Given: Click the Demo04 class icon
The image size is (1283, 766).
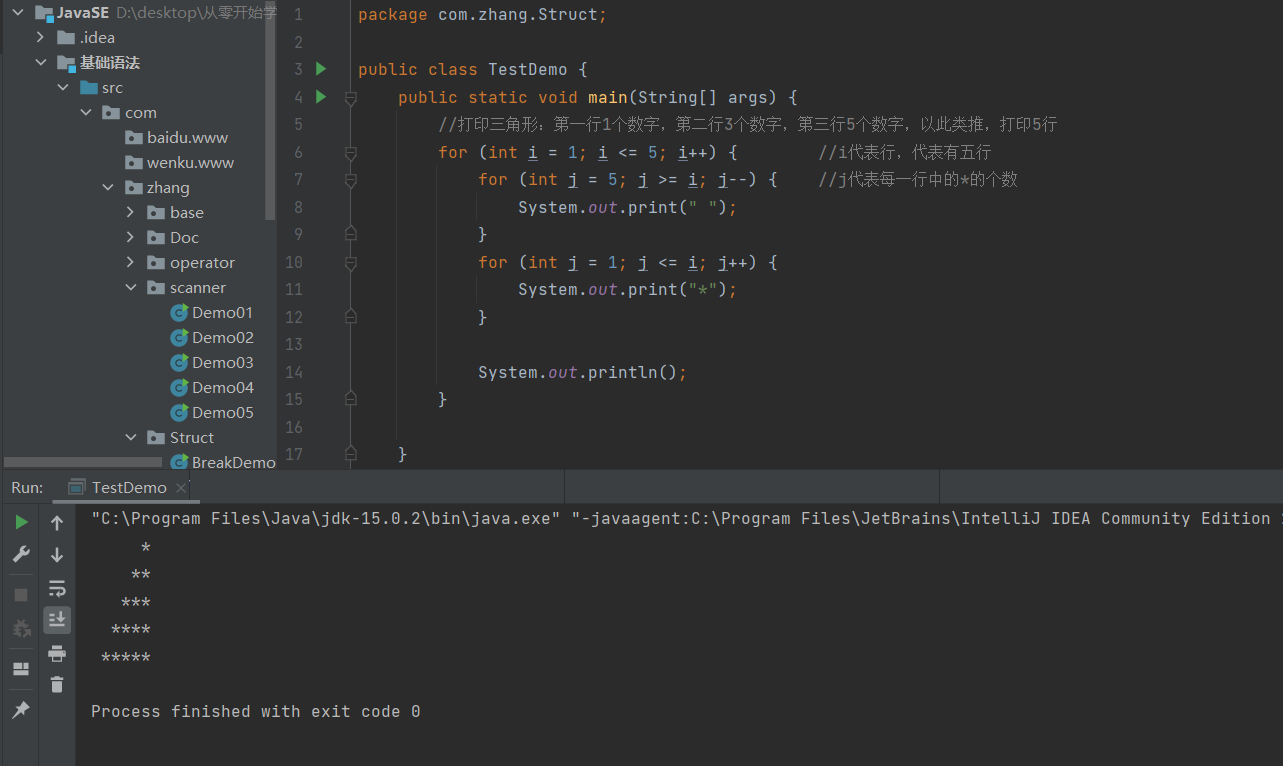Looking at the screenshot, I should point(180,387).
